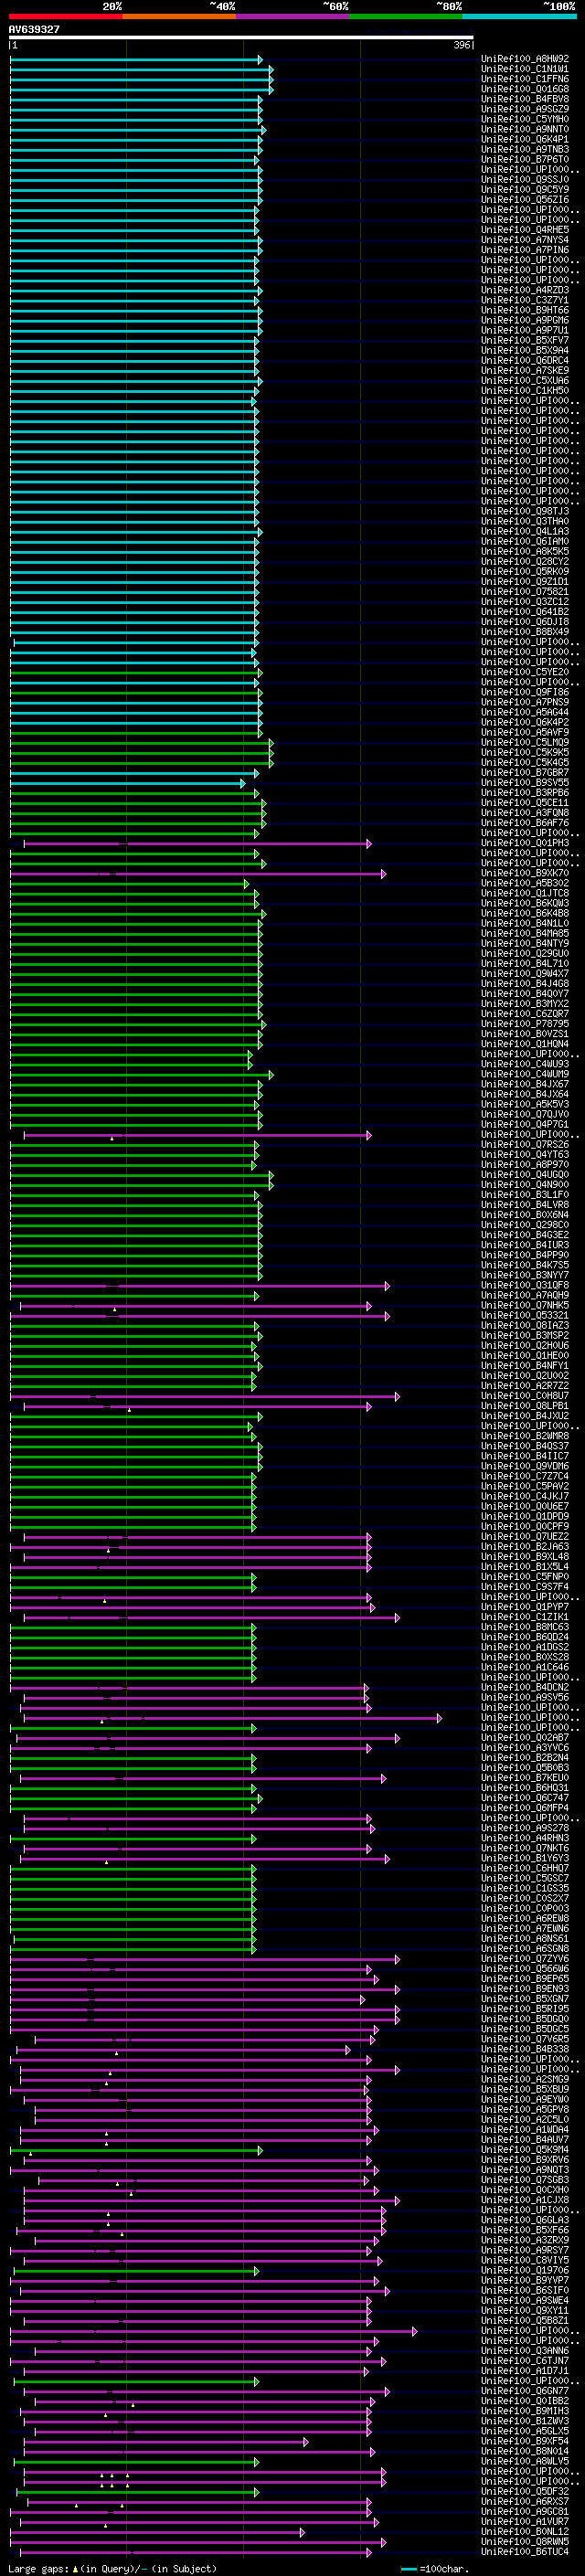Select label UniRef100_A9NNT0
Viewport: 585px width, 2576px height.
(525, 129)
